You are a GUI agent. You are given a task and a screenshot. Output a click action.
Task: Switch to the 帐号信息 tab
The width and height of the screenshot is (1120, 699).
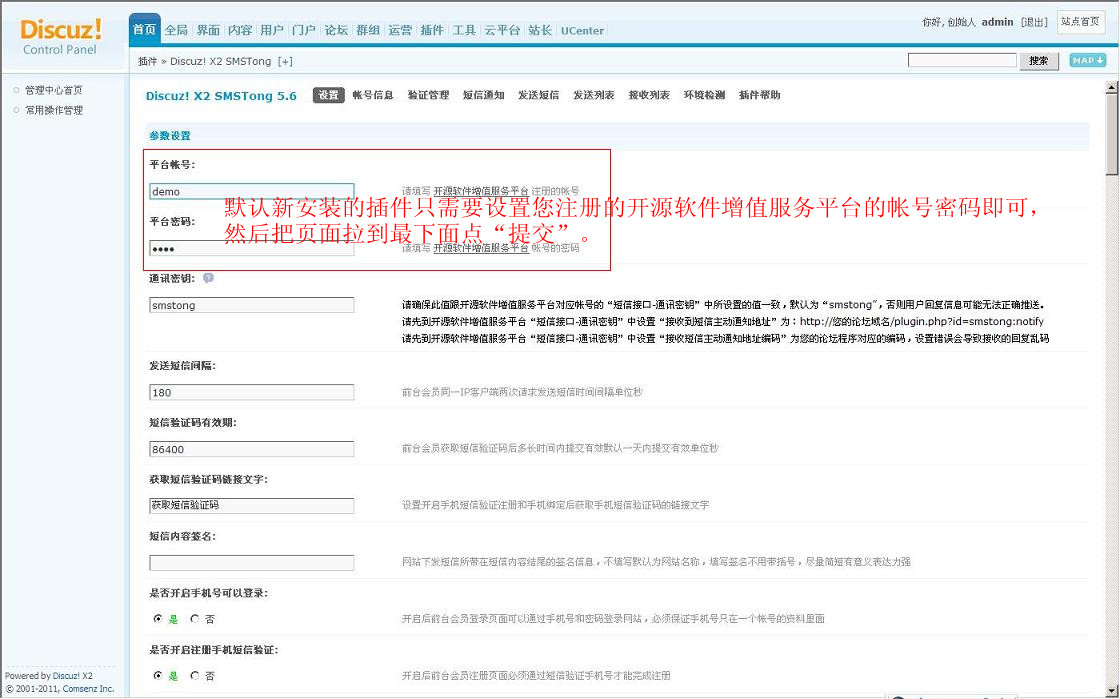[x=373, y=95]
